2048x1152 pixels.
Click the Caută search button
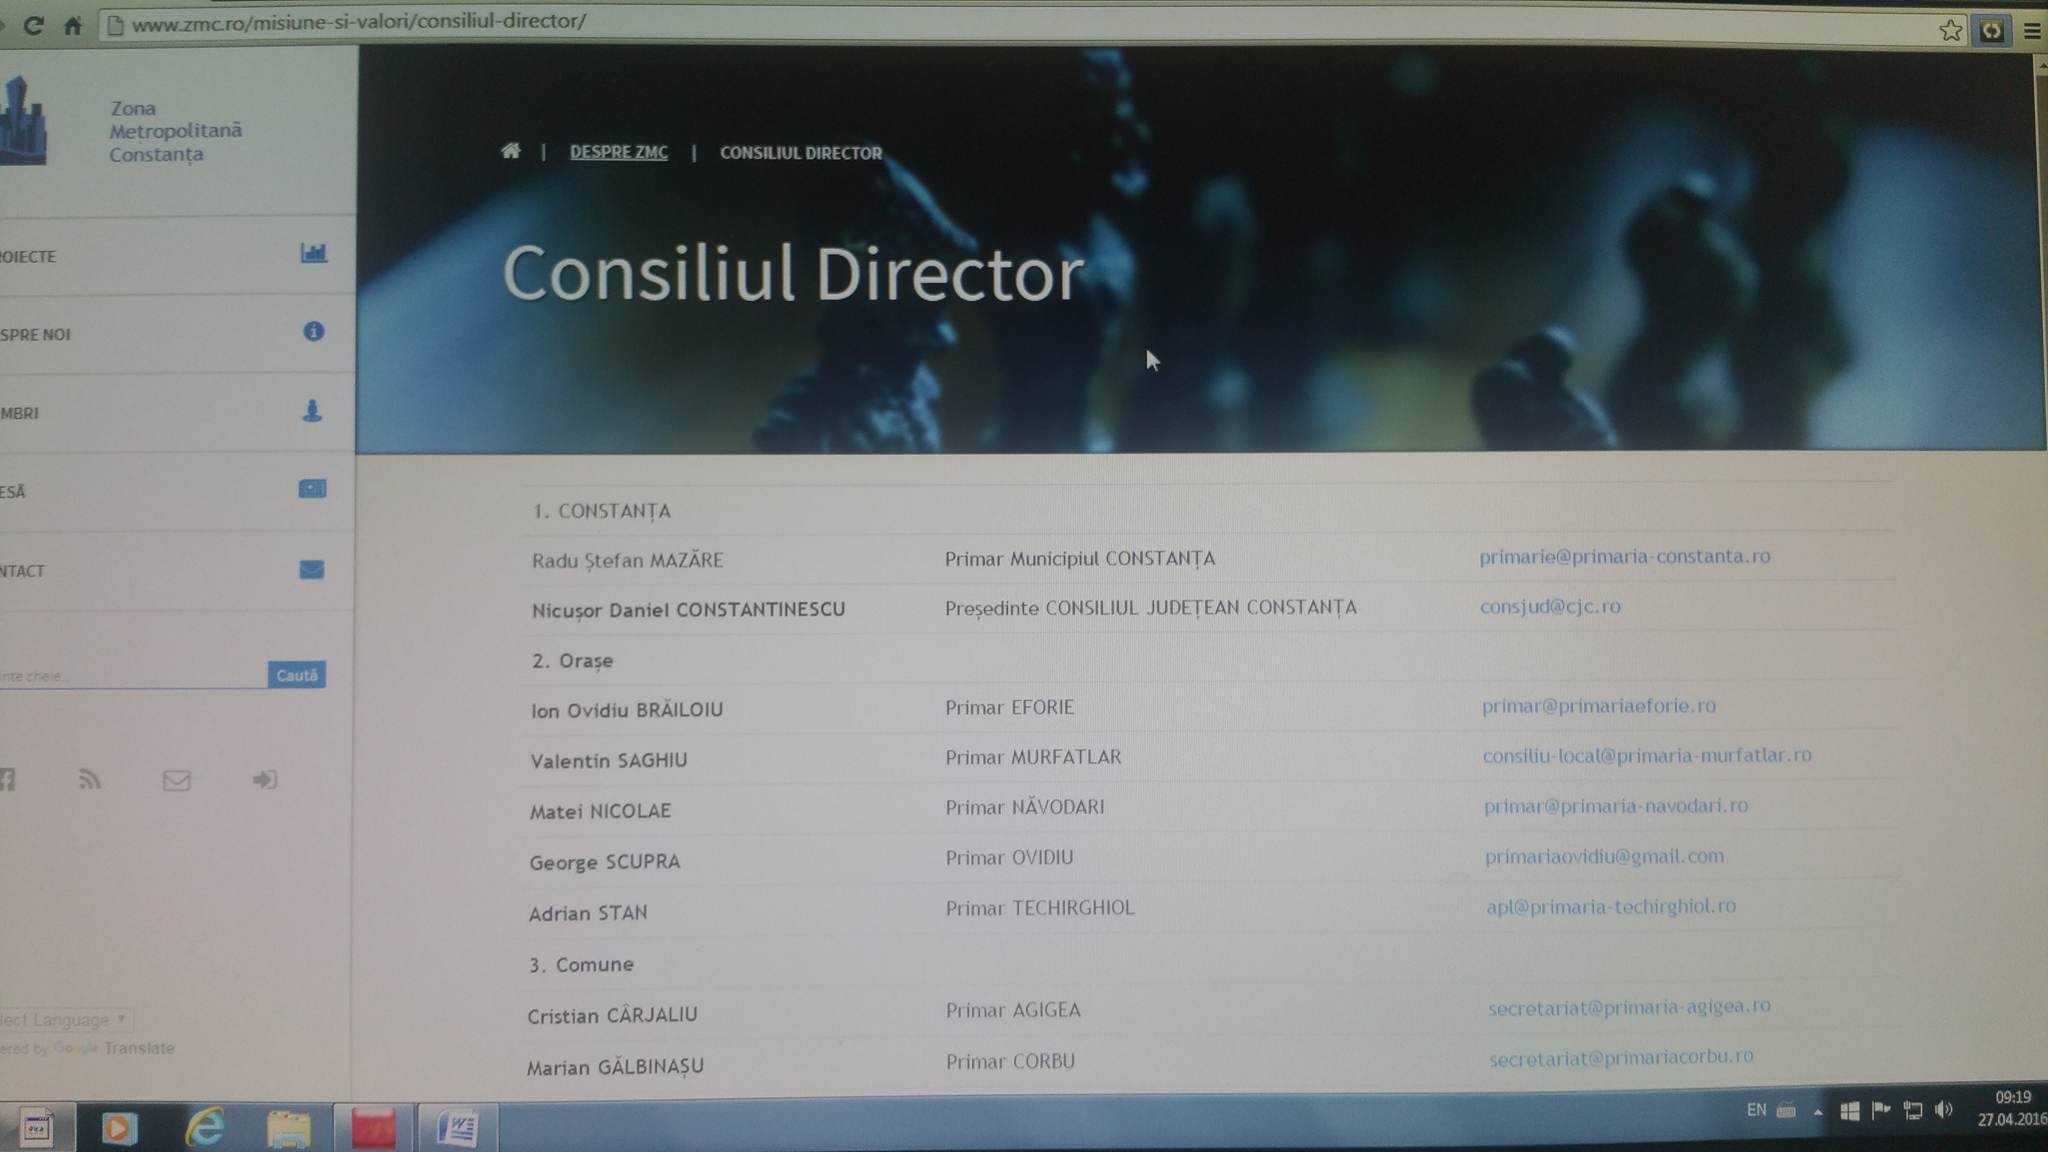(x=296, y=675)
